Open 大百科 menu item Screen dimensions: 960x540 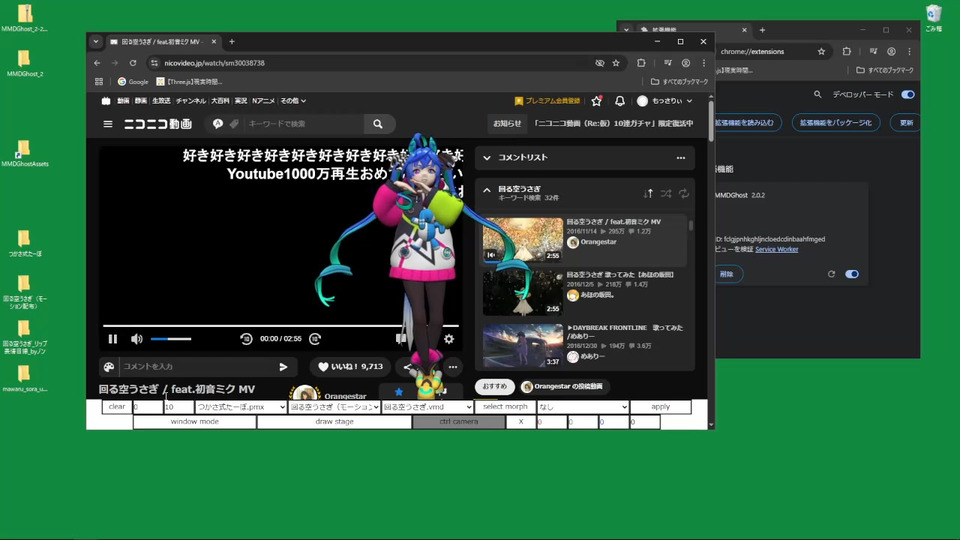220,101
